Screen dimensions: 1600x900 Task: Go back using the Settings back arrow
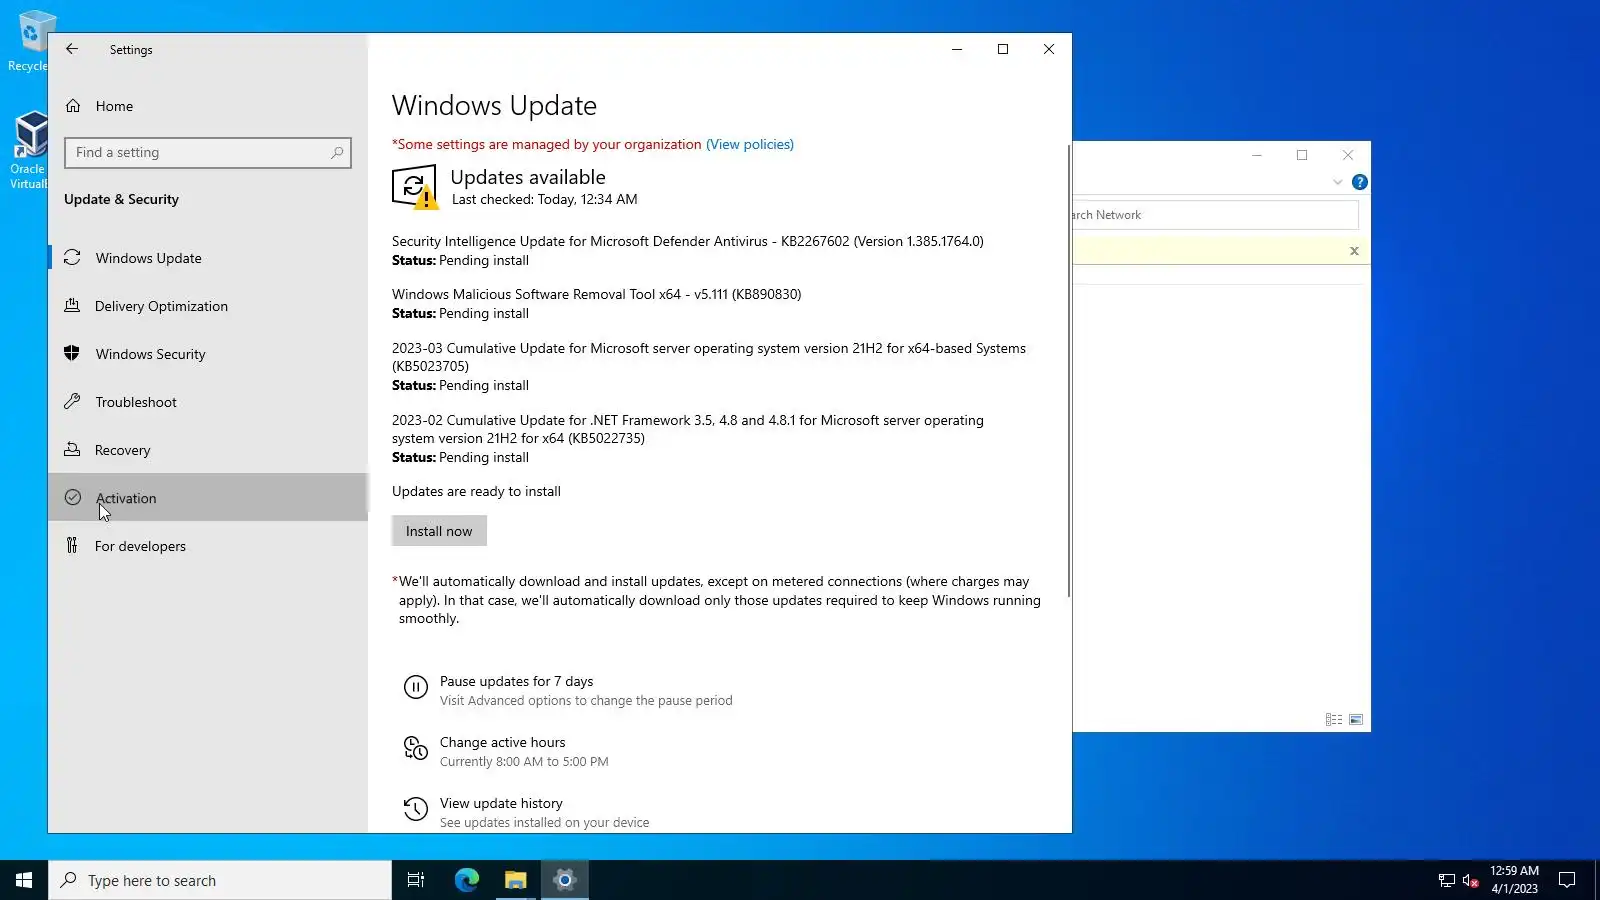tap(72, 49)
